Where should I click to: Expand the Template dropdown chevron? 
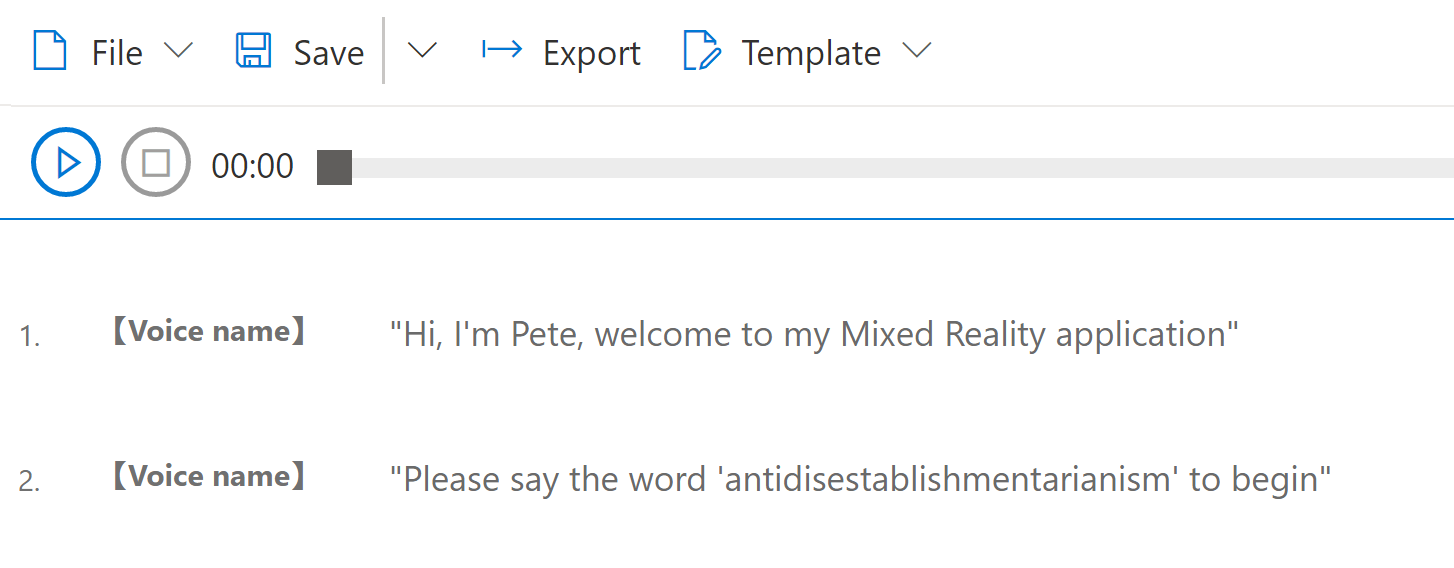point(916,50)
